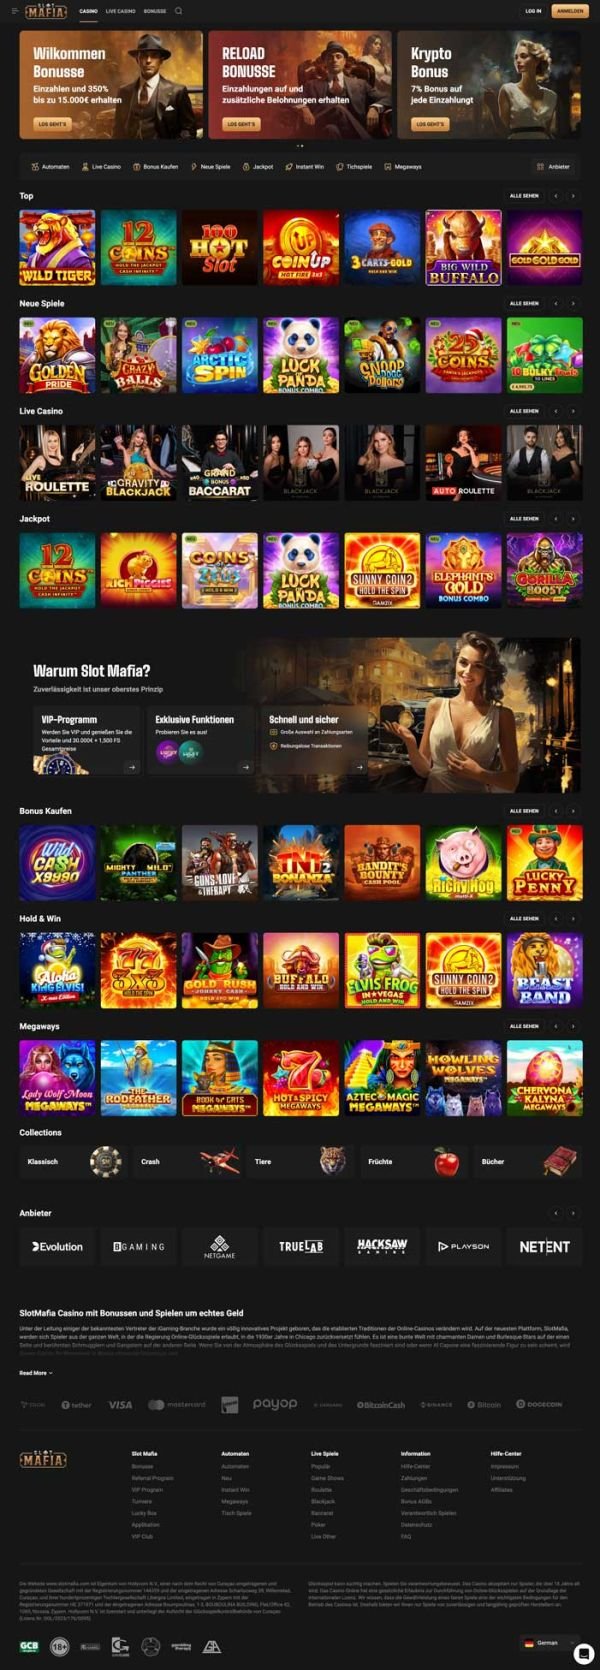Switch to the Live Casino header tab
600x1670 pixels.
click(120, 11)
